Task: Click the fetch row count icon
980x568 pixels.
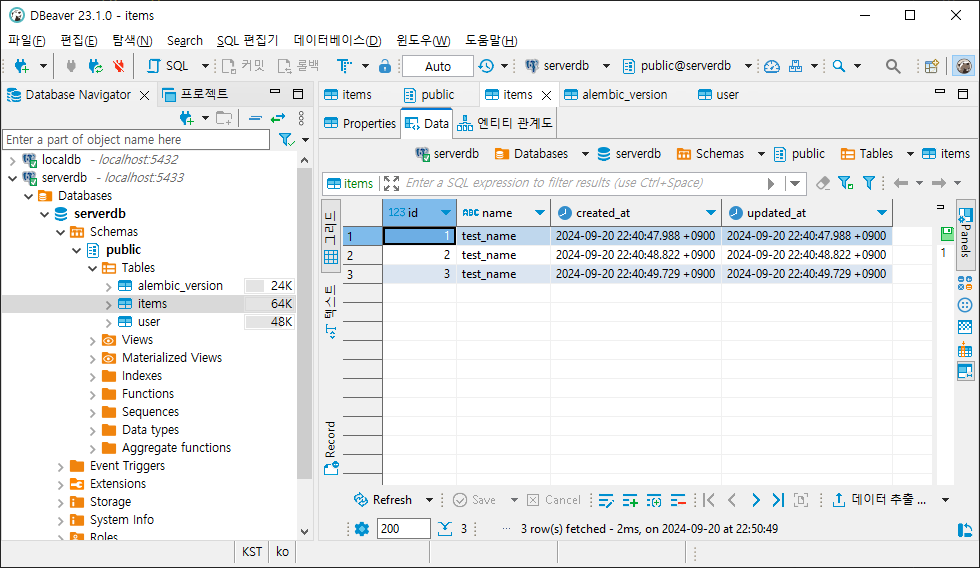Action: [x=444, y=529]
